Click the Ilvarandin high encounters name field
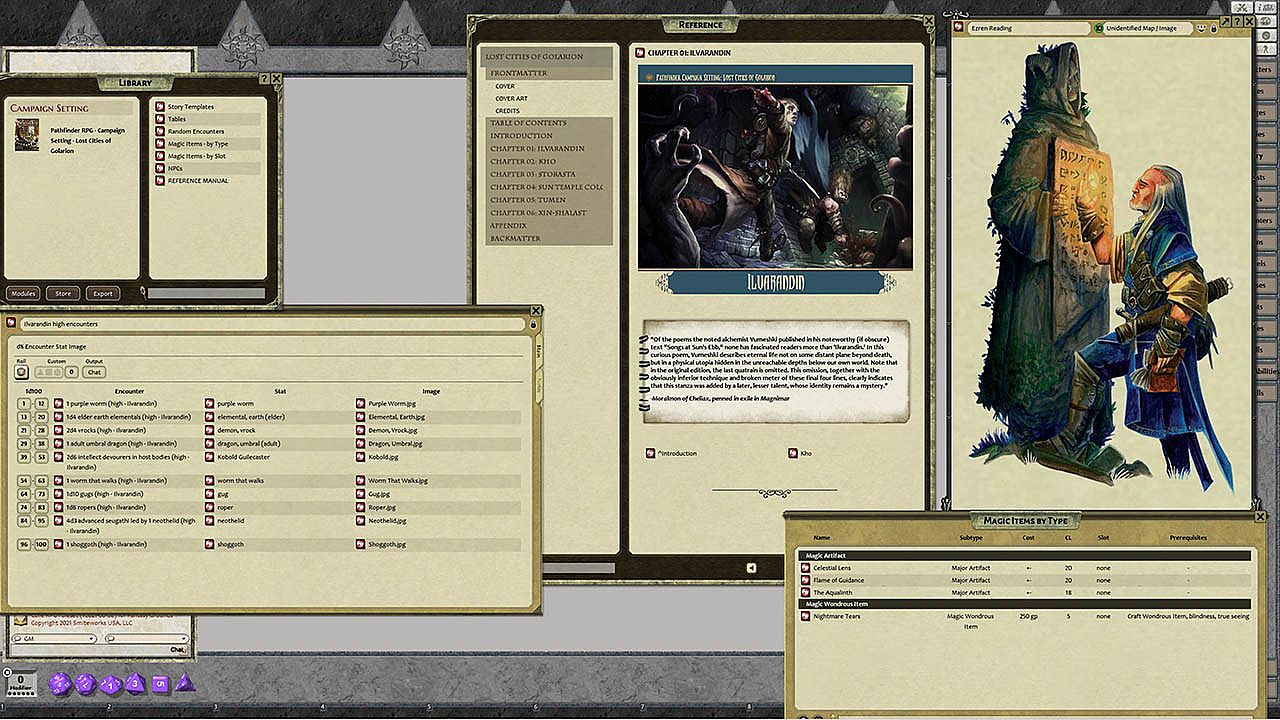1280x720 pixels. 272,324
